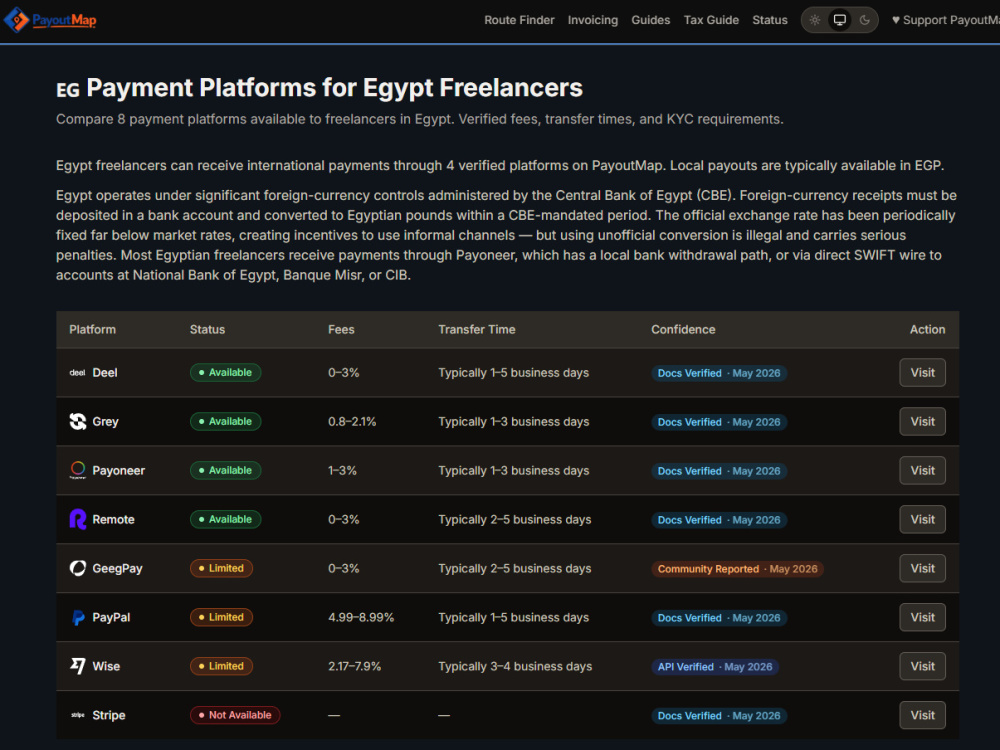Click the Payoneer logo icon
Viewport: 1000px width, 750px height.
(x=78, y=470)
